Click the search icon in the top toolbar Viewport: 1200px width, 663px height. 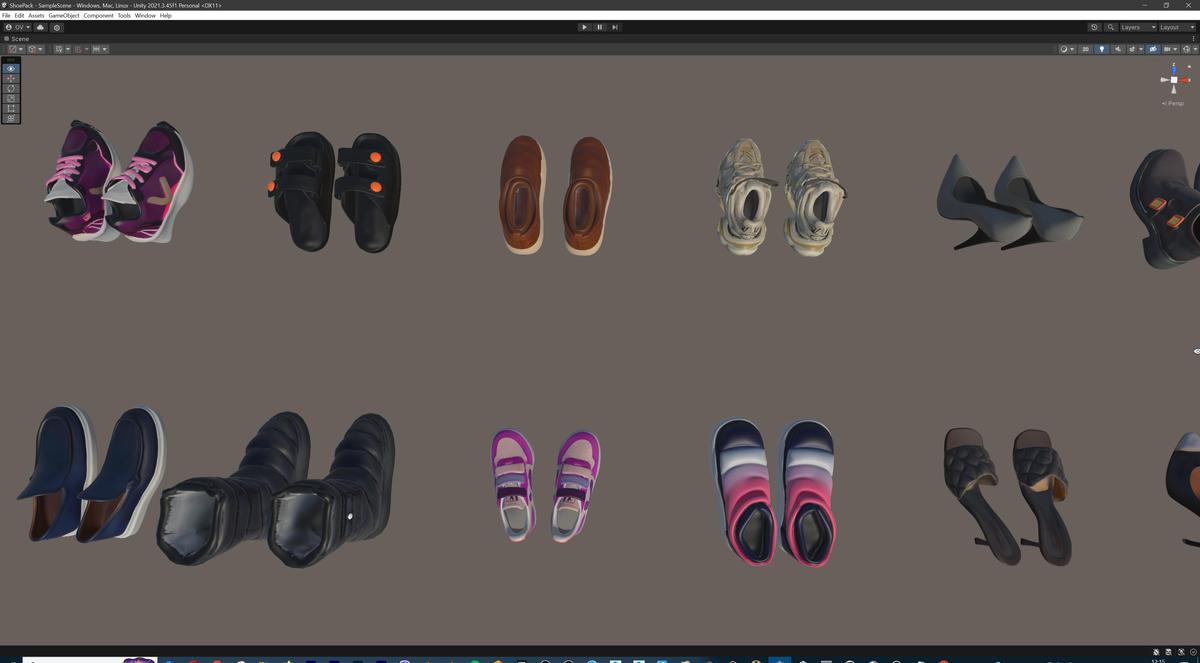pos(1110,27)
